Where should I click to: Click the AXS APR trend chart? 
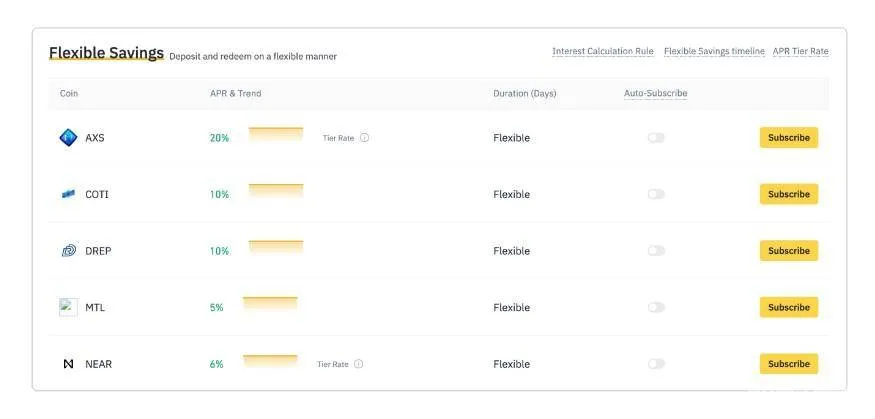point(276,134)
